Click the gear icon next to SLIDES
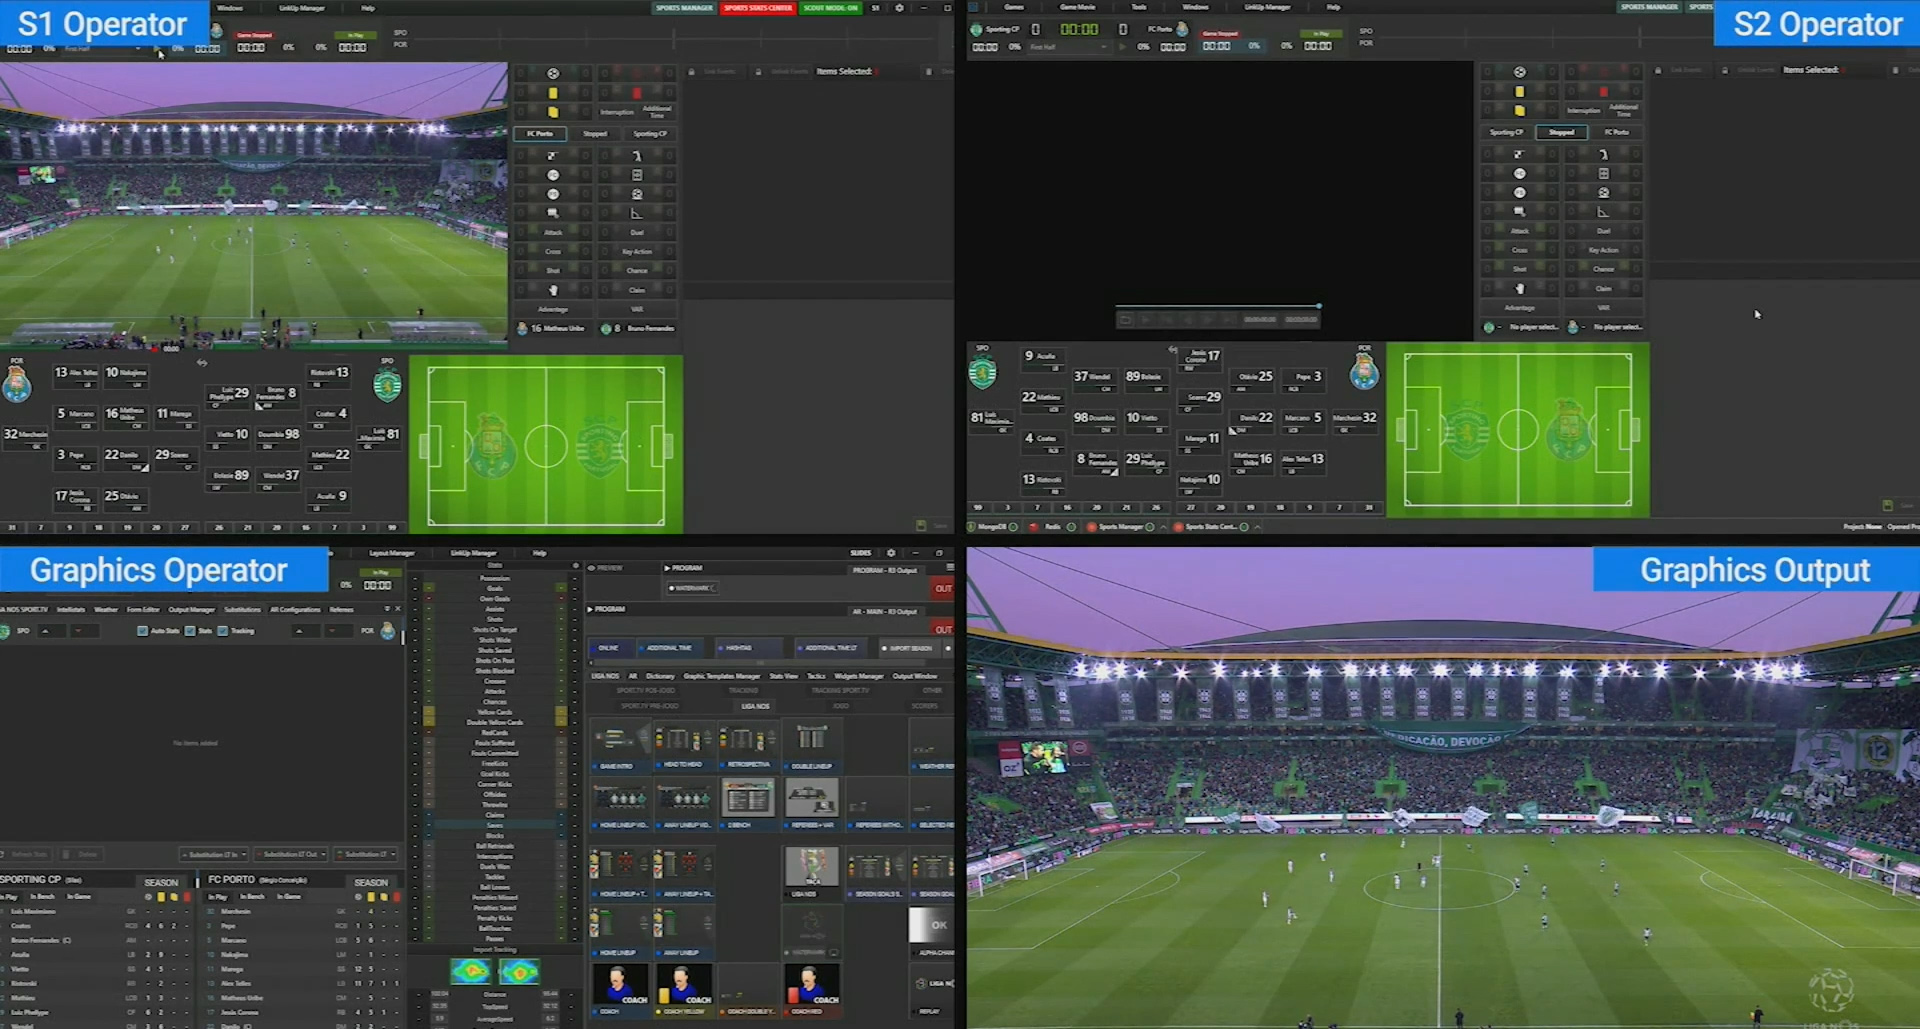 (890, 553)
